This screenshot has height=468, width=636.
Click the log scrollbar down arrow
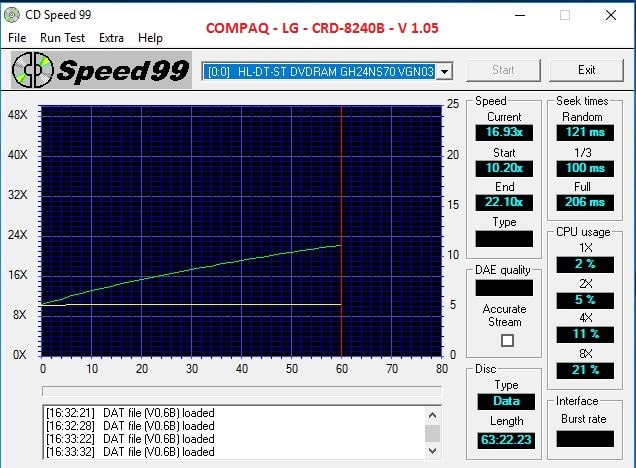[432, 451]
